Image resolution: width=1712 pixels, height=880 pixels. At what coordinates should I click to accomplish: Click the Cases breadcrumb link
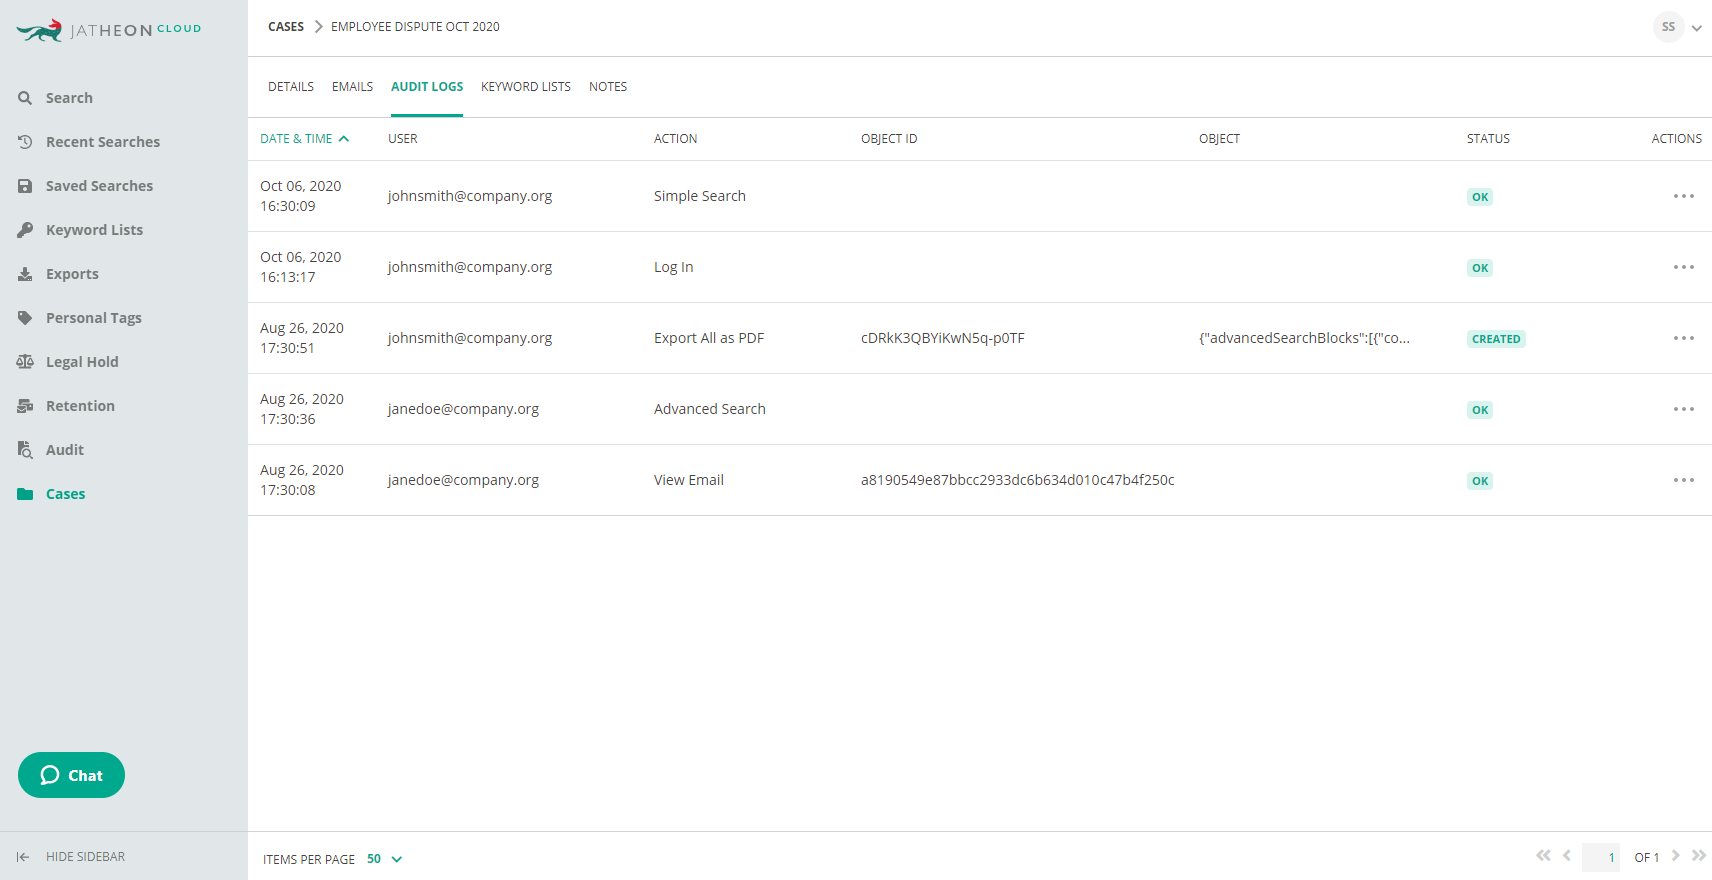click(286, 27)
